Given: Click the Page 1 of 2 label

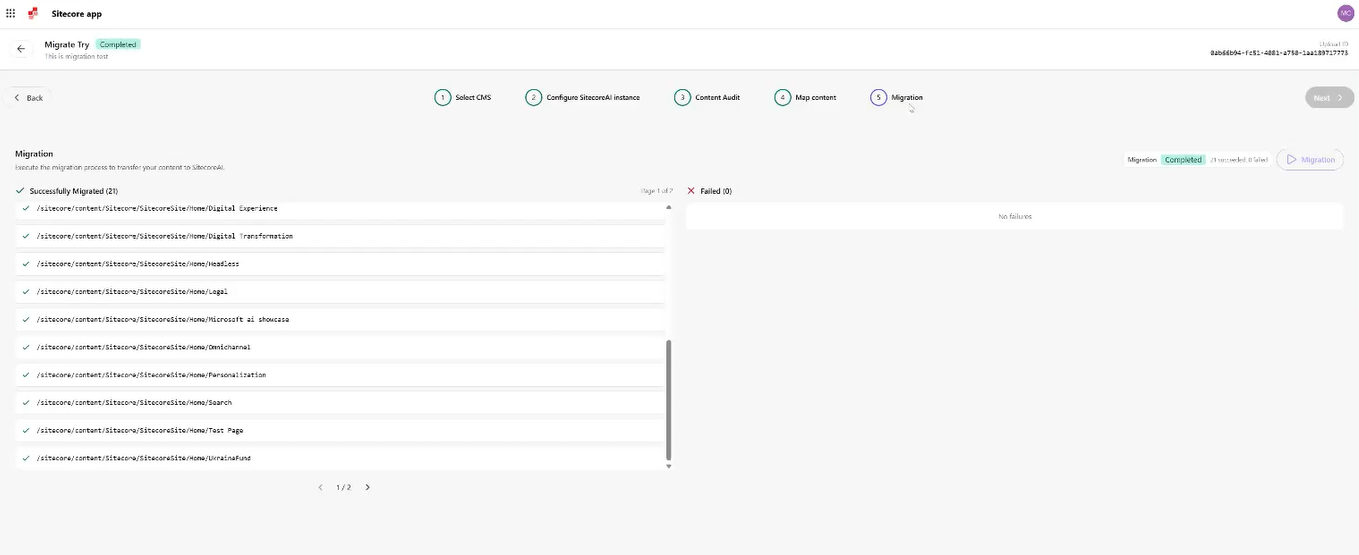Looking at the screenshot, I should [656, 190].
